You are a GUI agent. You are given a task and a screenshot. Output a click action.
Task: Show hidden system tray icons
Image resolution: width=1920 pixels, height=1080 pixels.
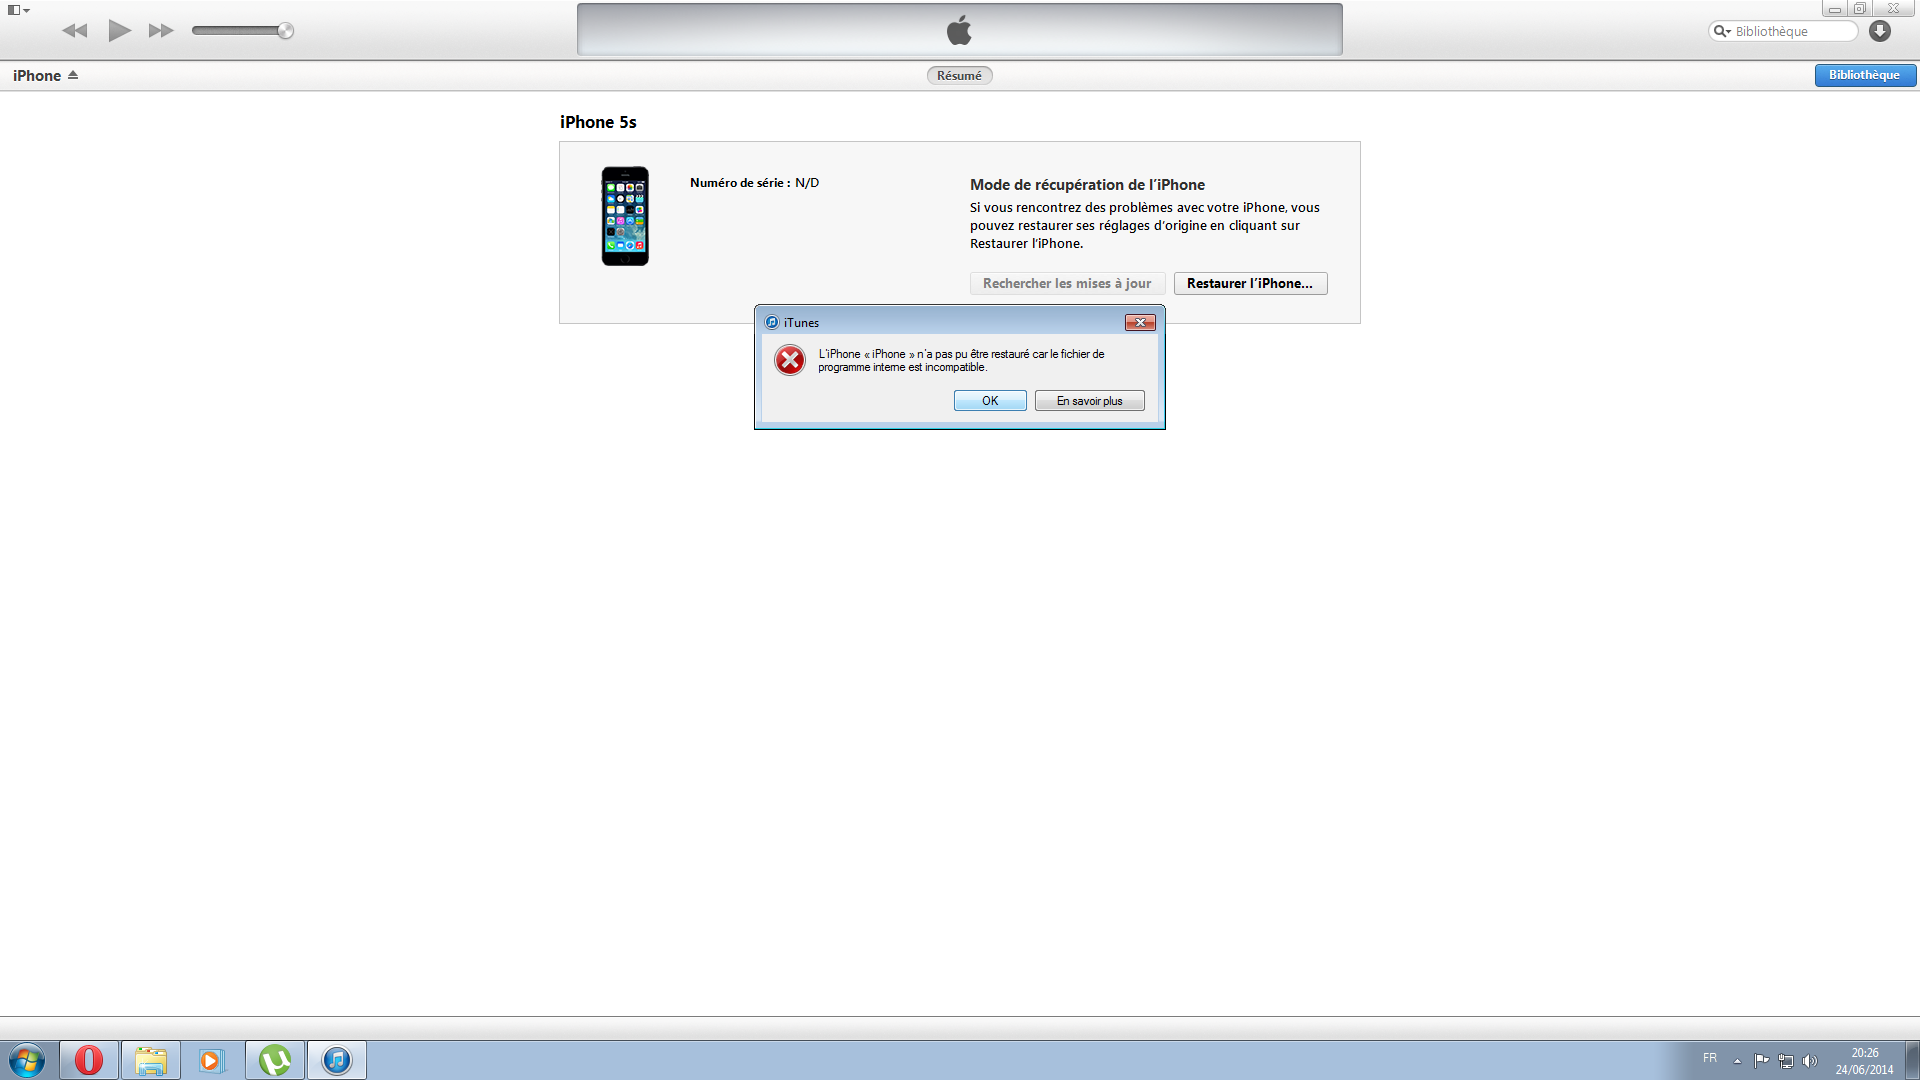1737,1061
